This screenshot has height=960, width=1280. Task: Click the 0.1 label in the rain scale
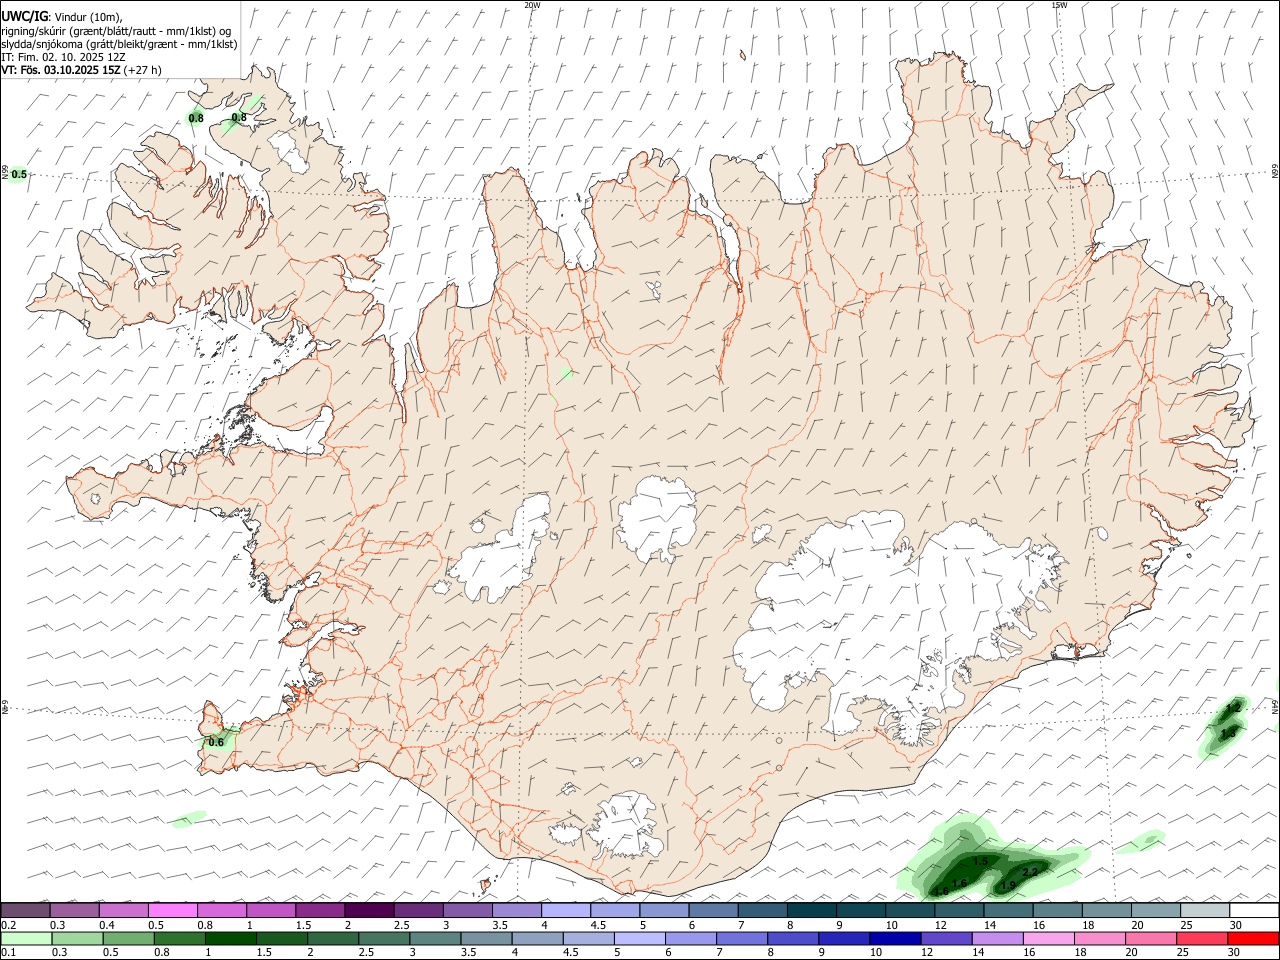[x=8, y=953]
